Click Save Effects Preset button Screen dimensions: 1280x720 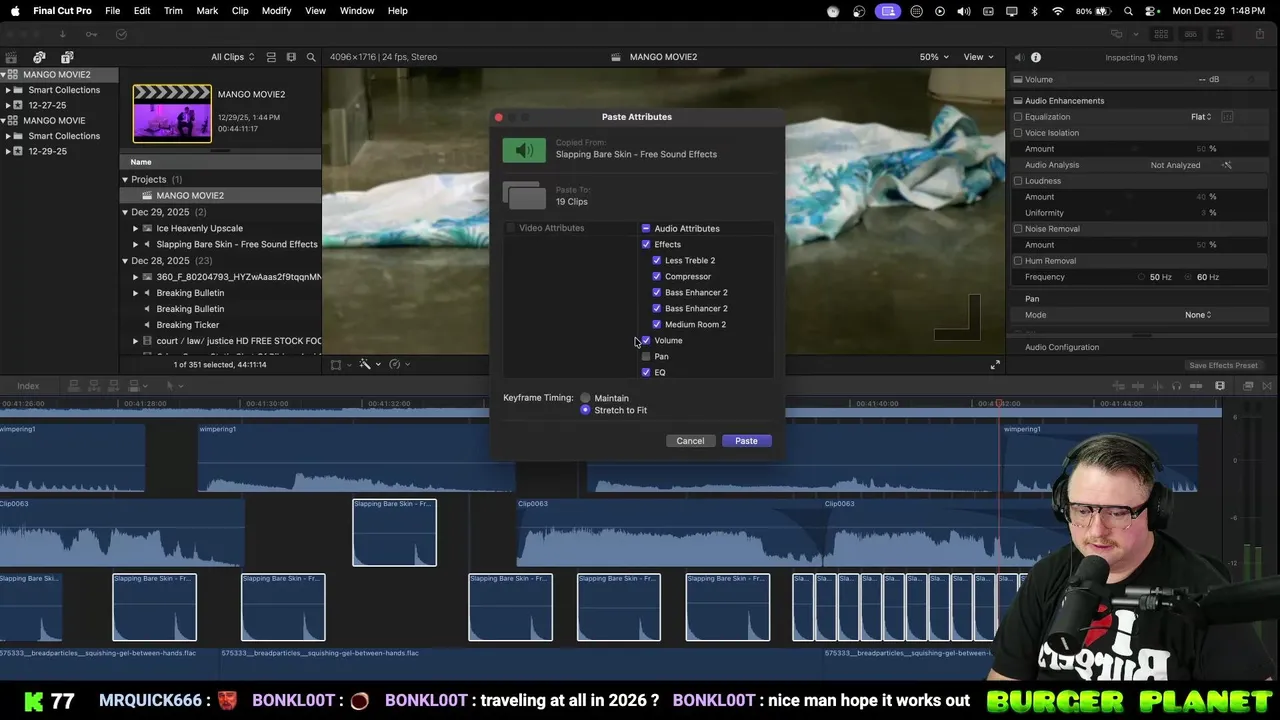click(x=1223, y=365)
